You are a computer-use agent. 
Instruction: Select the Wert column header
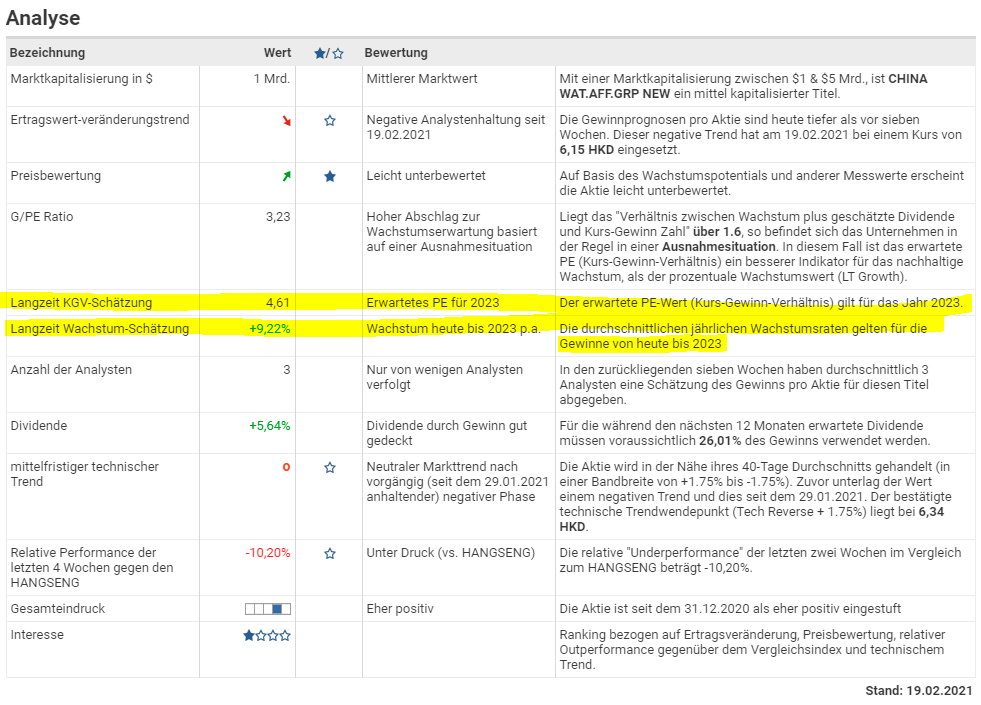point(277,53)
